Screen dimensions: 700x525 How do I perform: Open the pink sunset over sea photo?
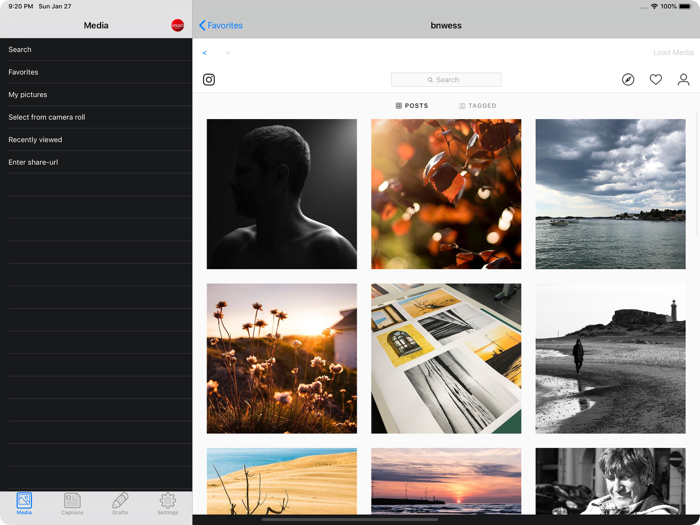coord(446,481)
